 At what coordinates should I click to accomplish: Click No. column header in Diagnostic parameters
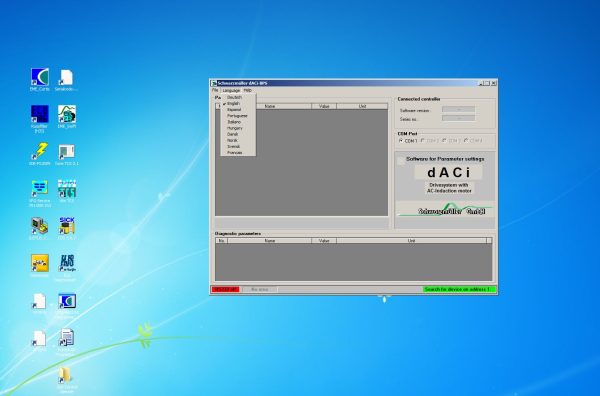click(x=222, y=241)
